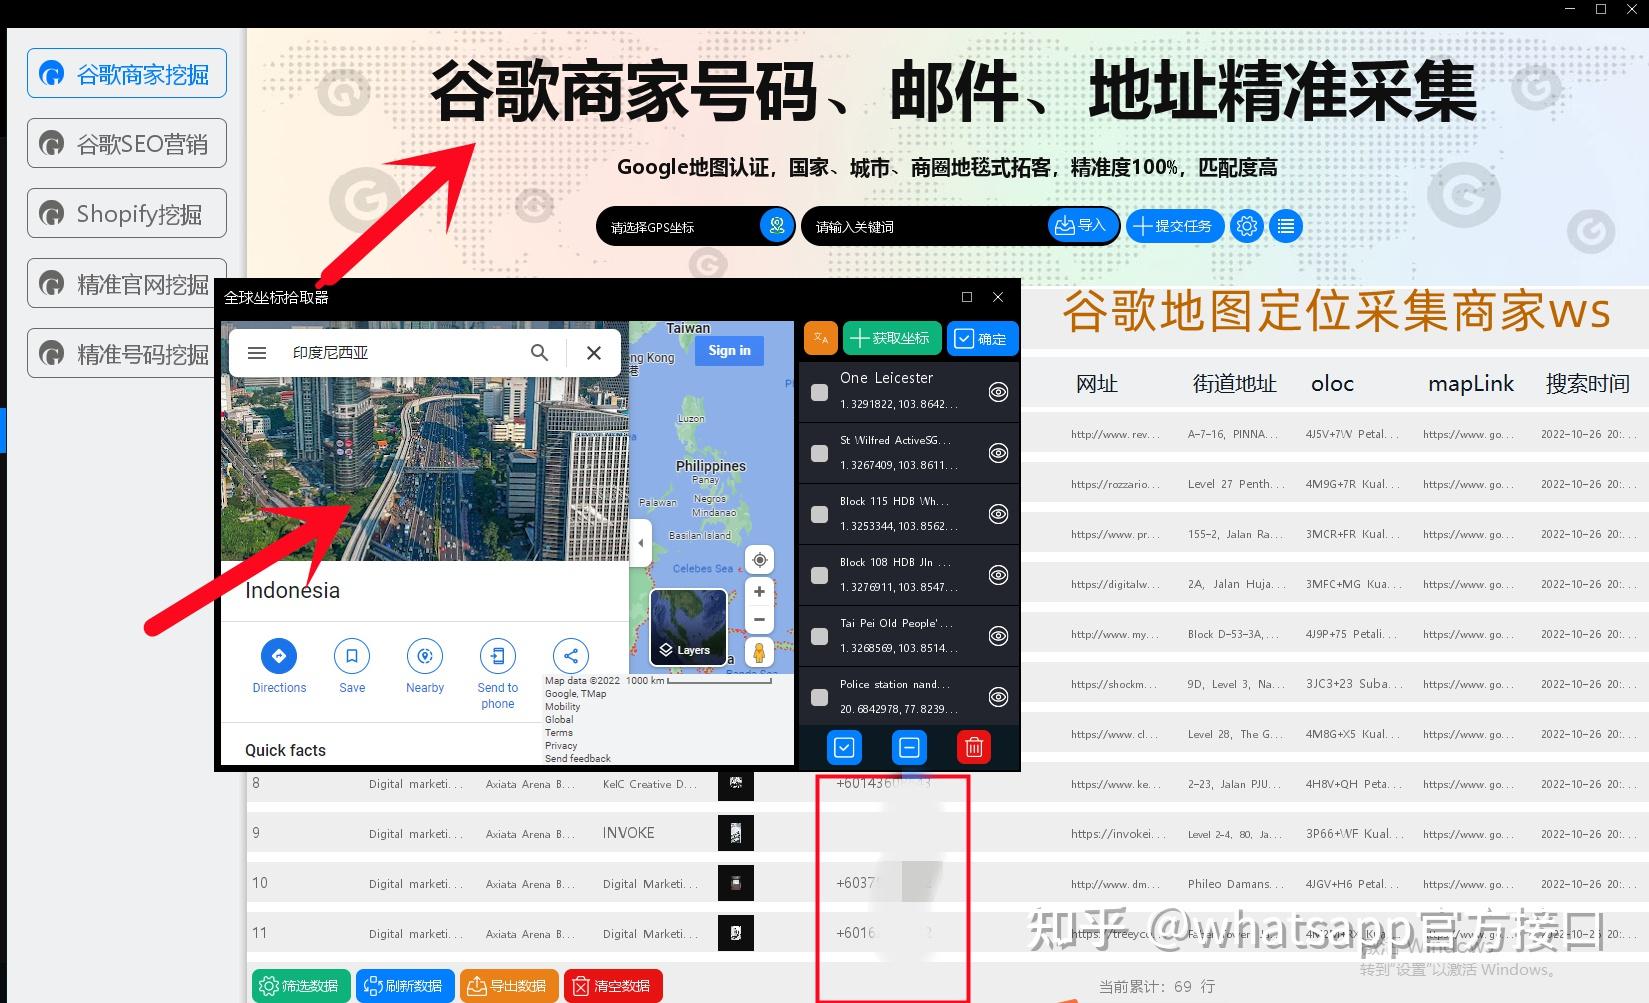Click the Share icon in Maps panel

click(570, 656)
